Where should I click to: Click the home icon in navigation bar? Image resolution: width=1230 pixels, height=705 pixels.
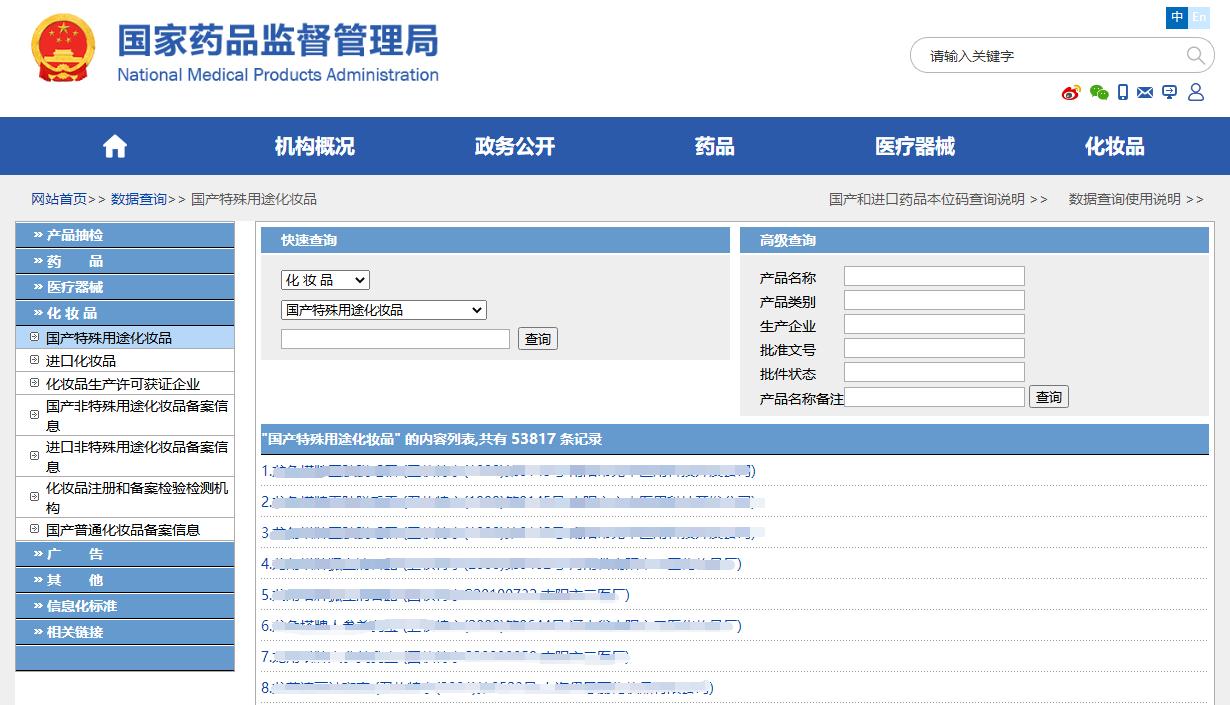coord(115,147)
